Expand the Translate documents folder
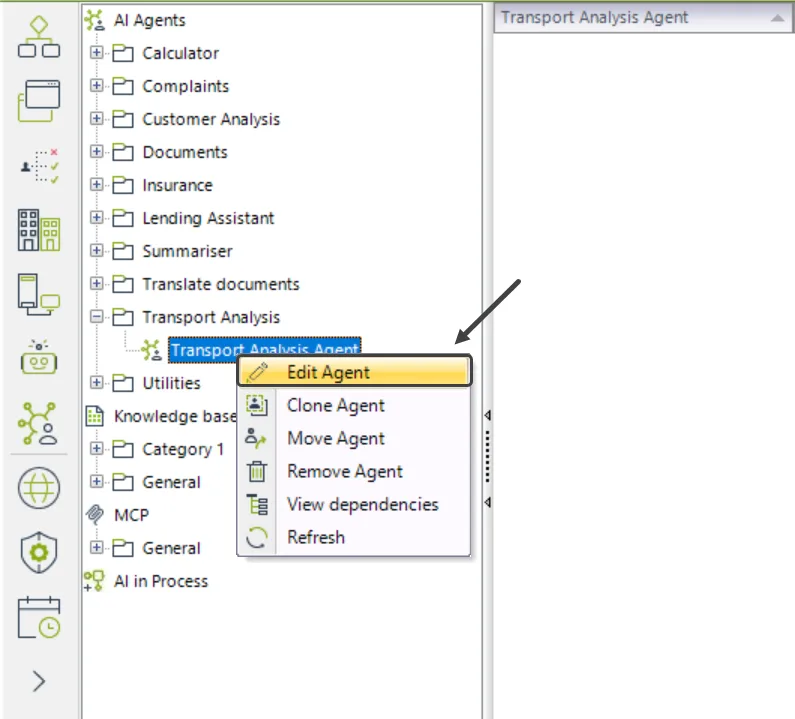The height and width of the screenshot is (719, 795). 96,283
